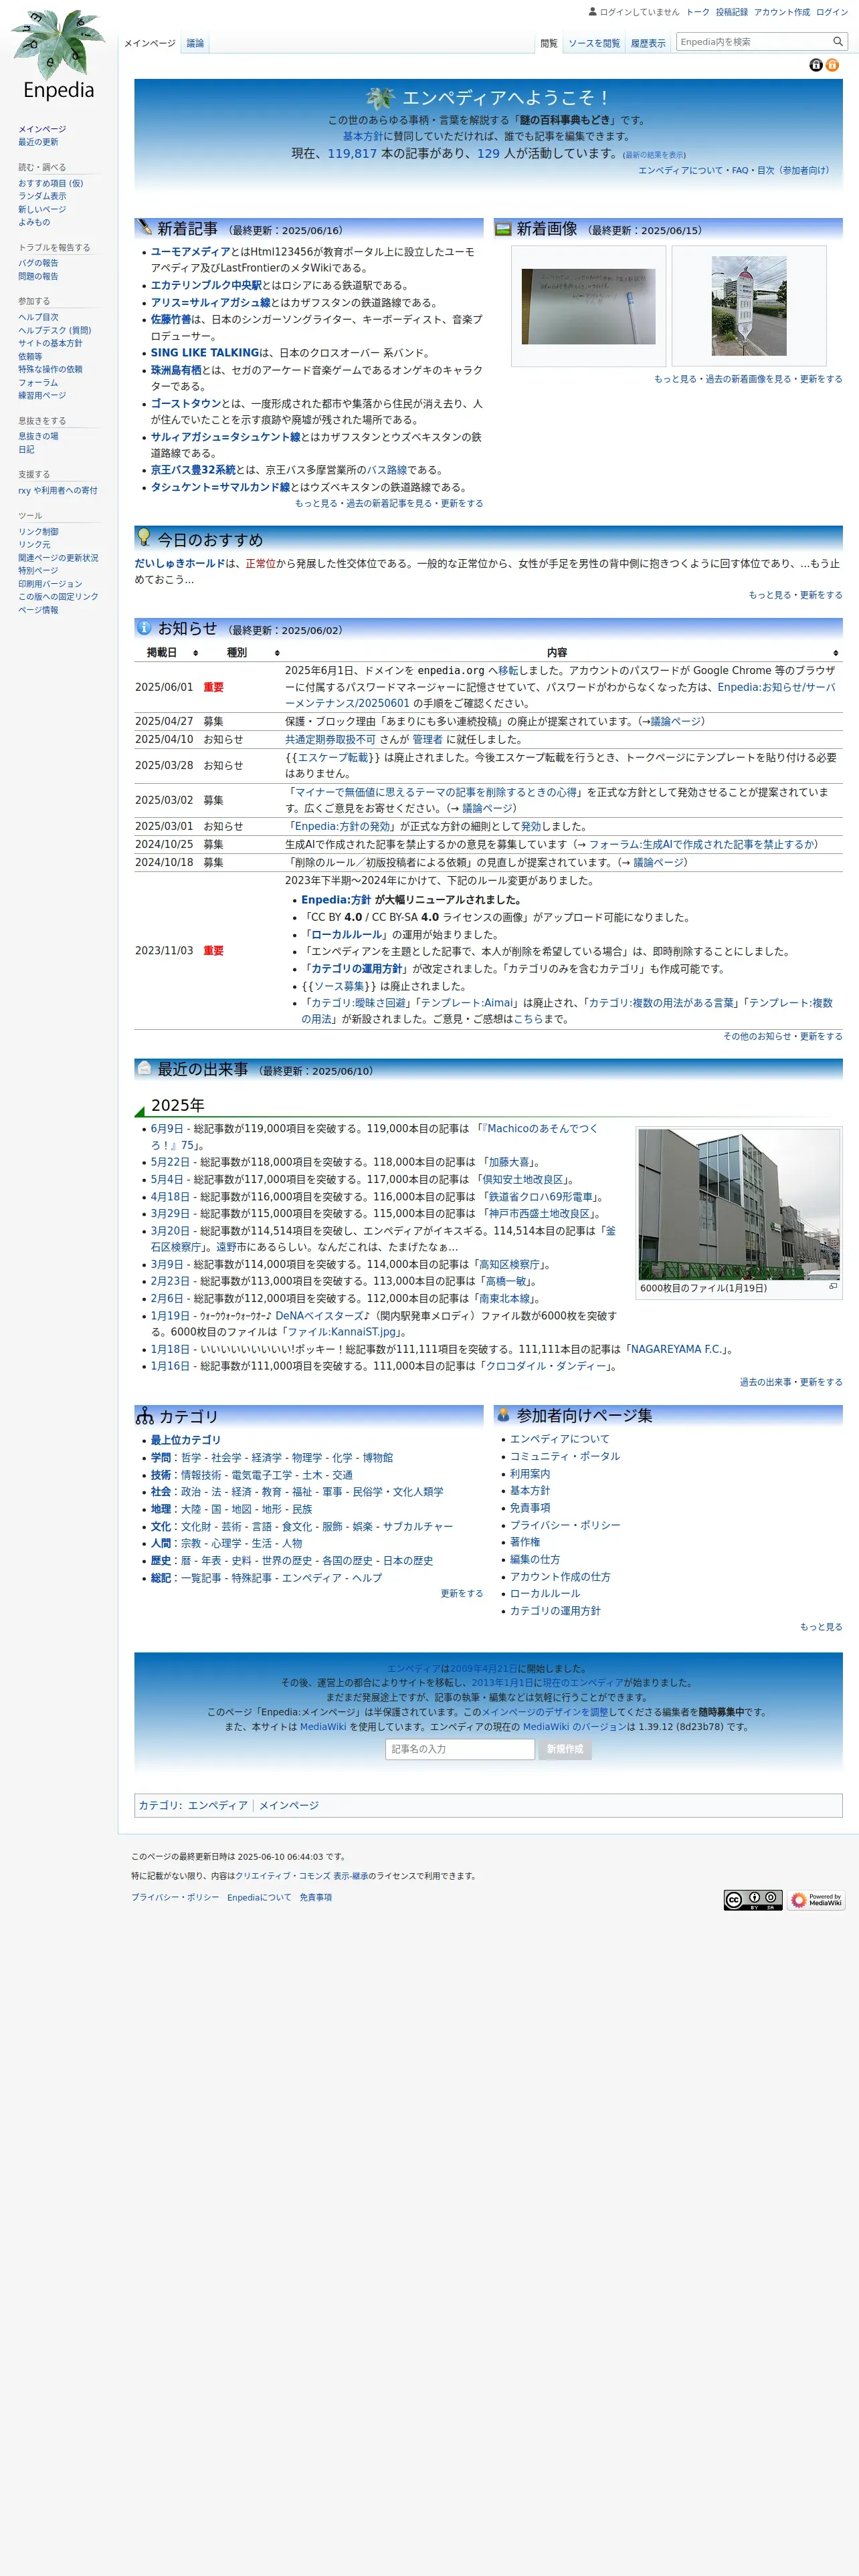Open 印刷用バージョン in the sidebar

[x=50, y=584]
